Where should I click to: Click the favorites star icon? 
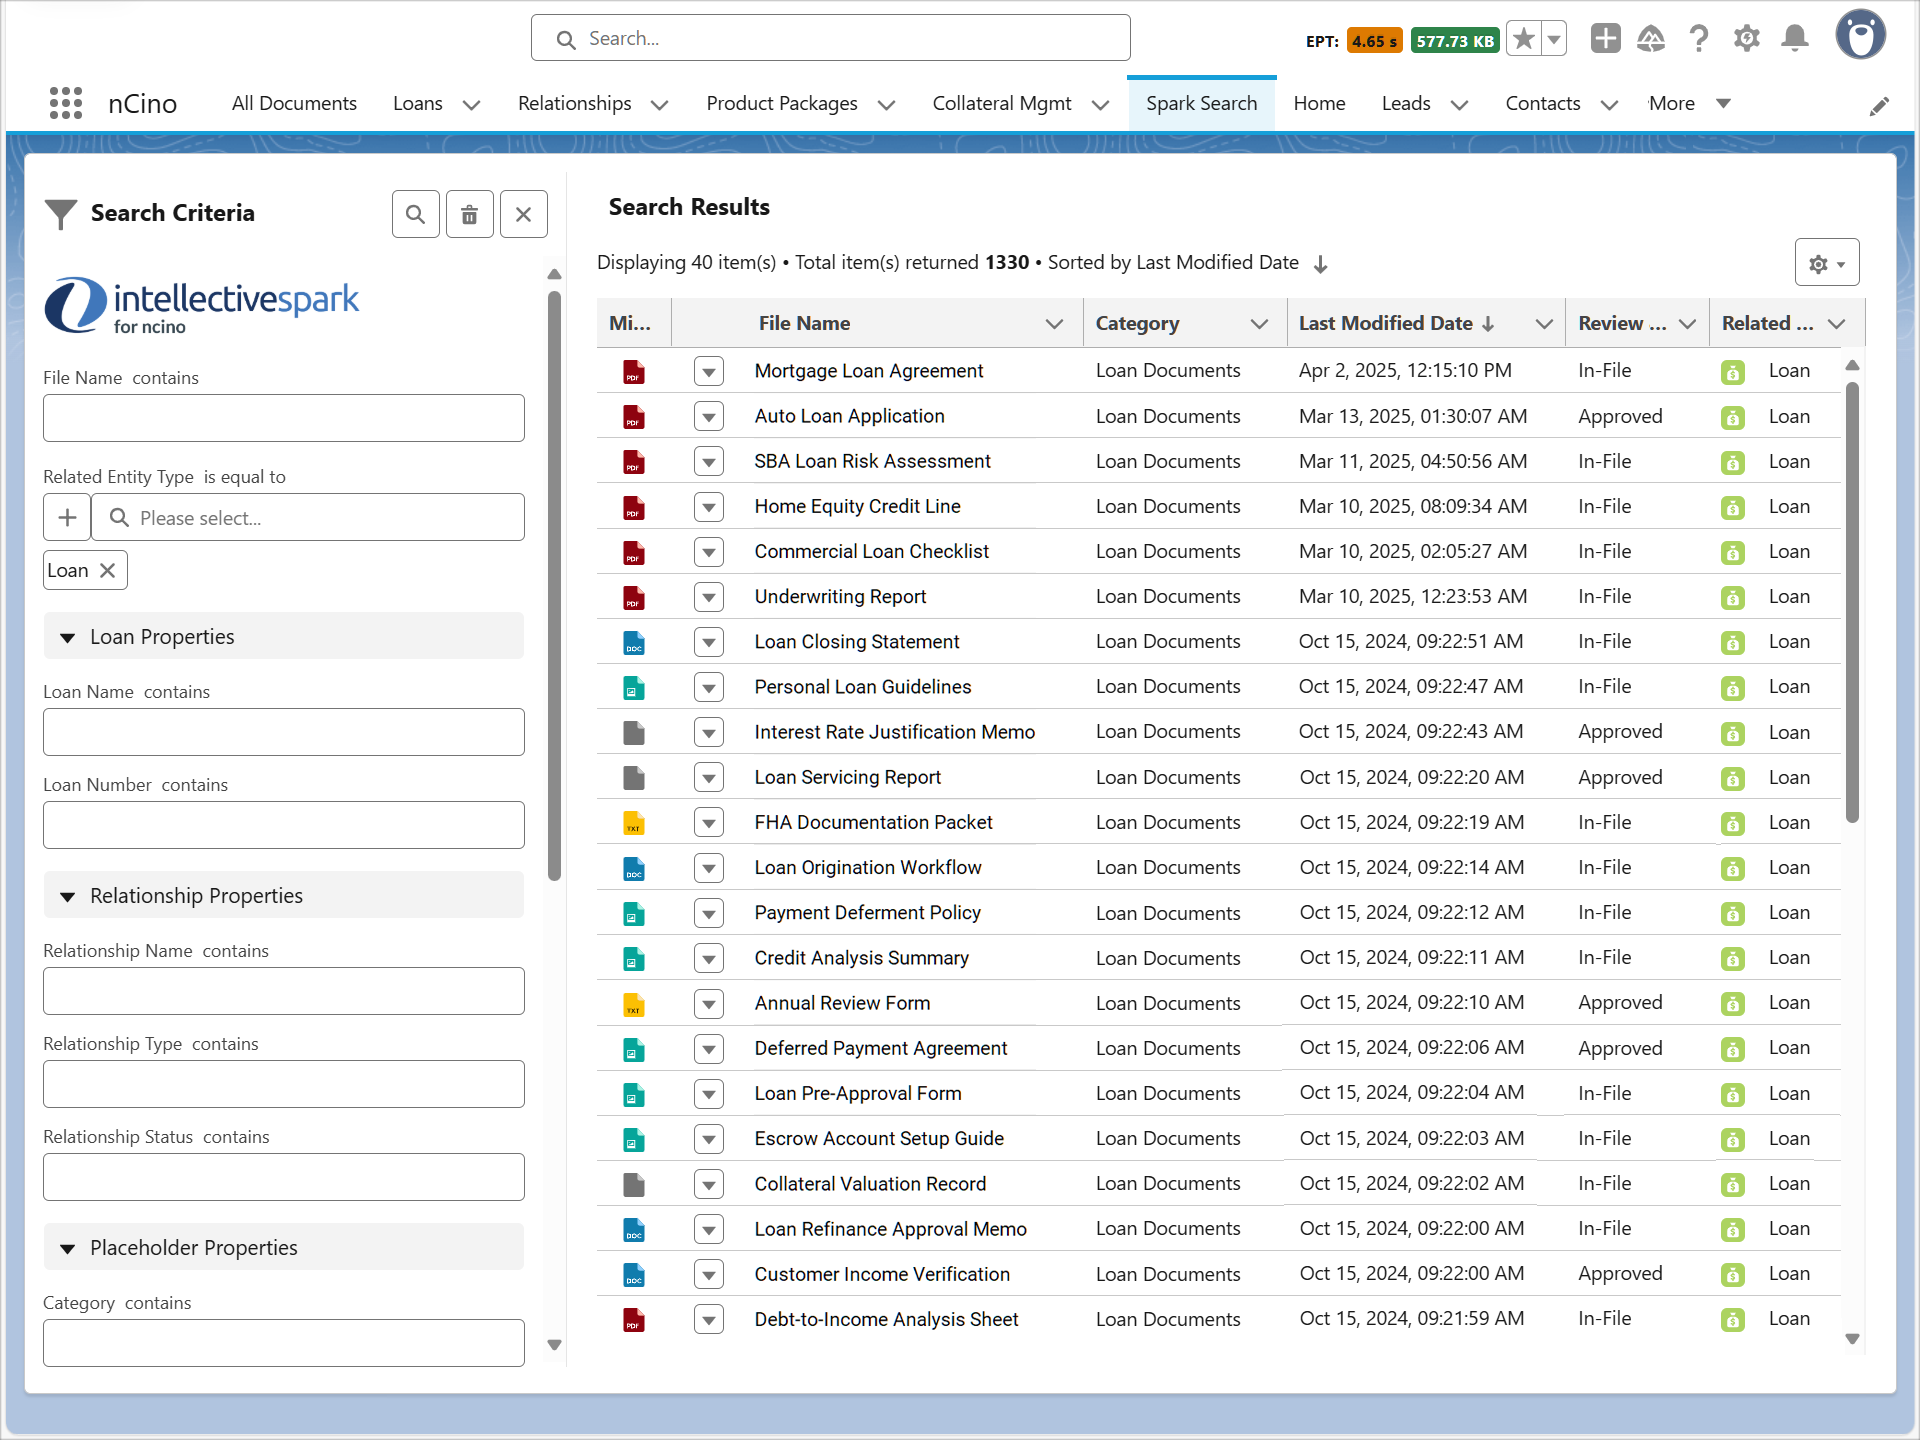(x=1523, y=39)
